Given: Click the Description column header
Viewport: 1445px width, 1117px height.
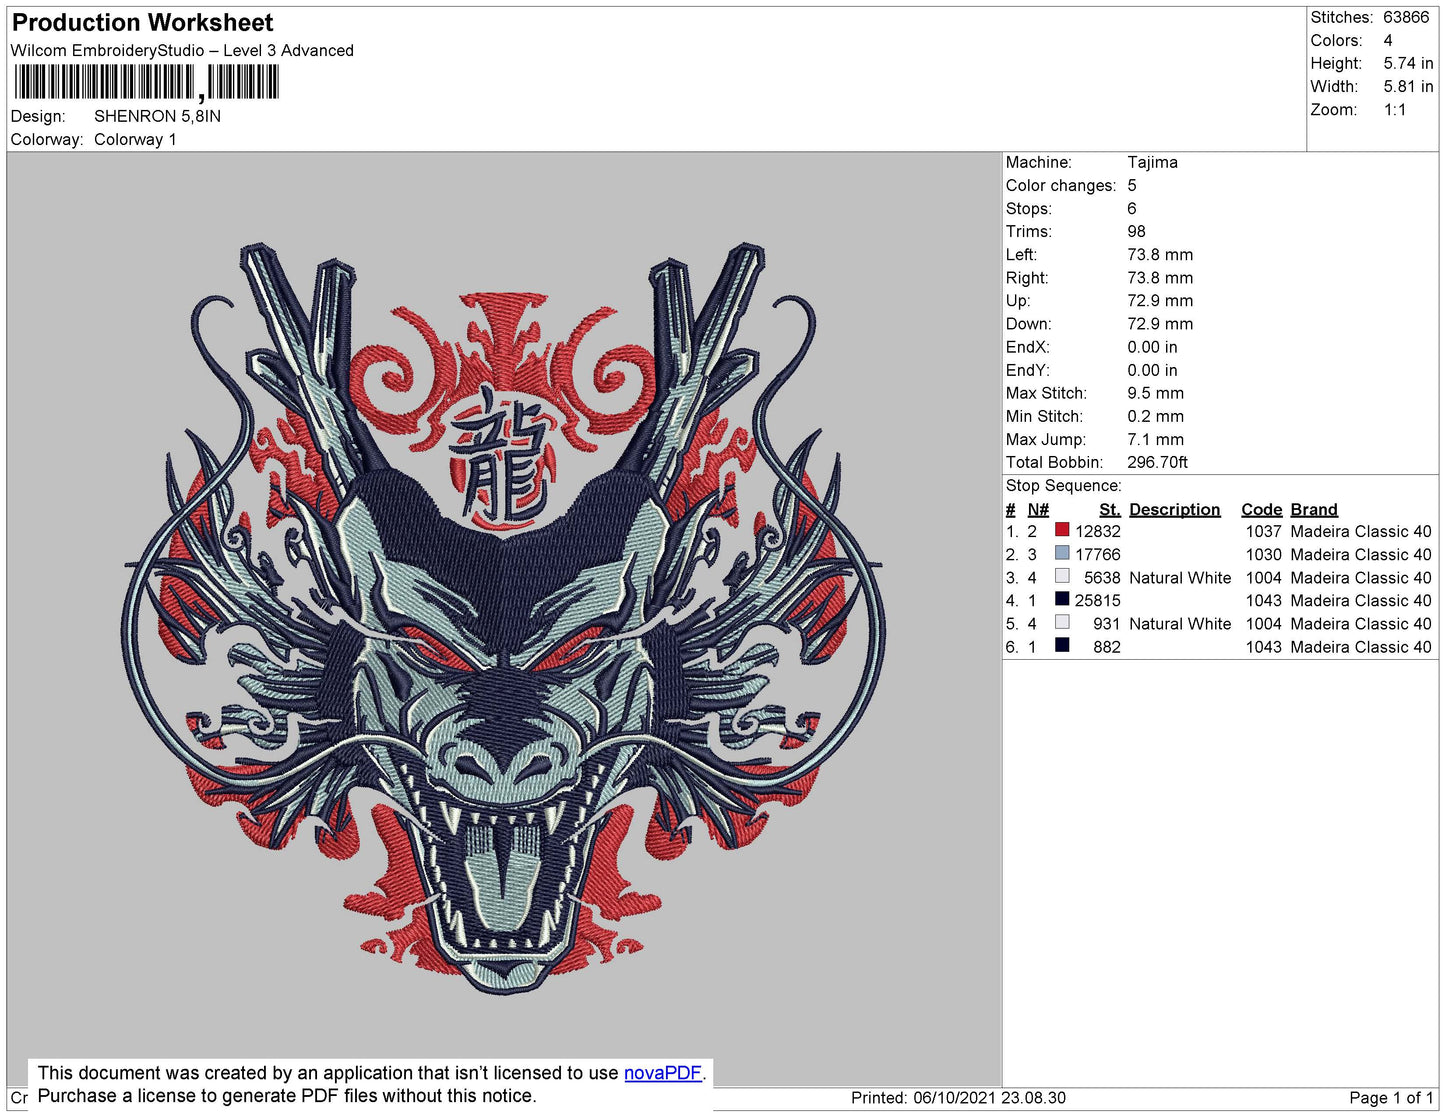Looking at the screenshot, I should tap(1174, 509).
